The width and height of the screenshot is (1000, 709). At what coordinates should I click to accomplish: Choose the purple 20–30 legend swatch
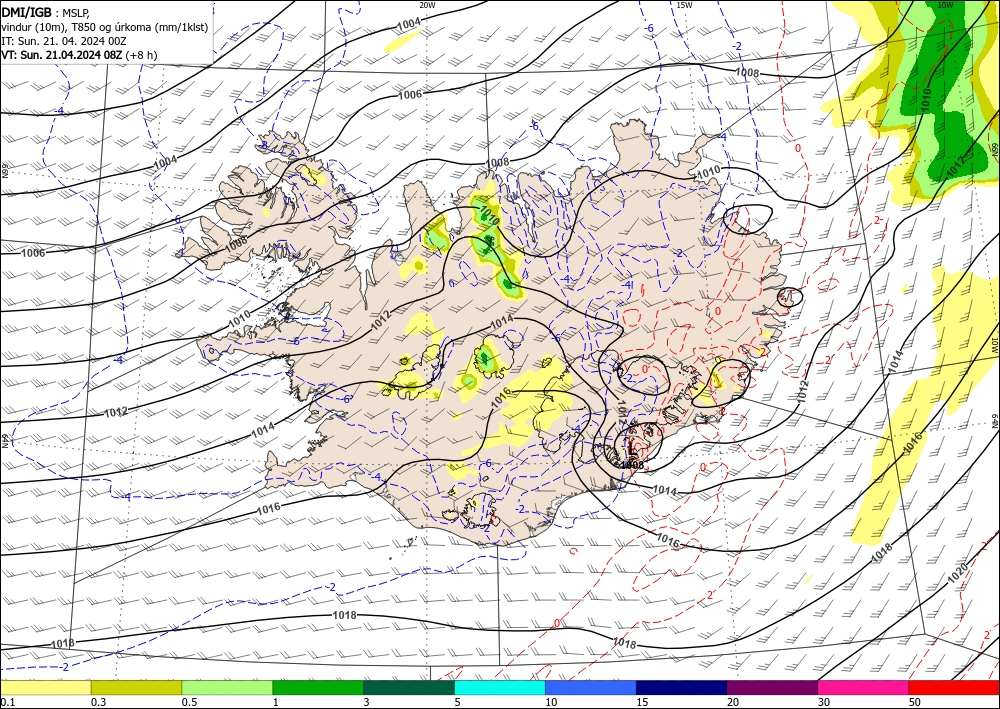tap(772, 687)
